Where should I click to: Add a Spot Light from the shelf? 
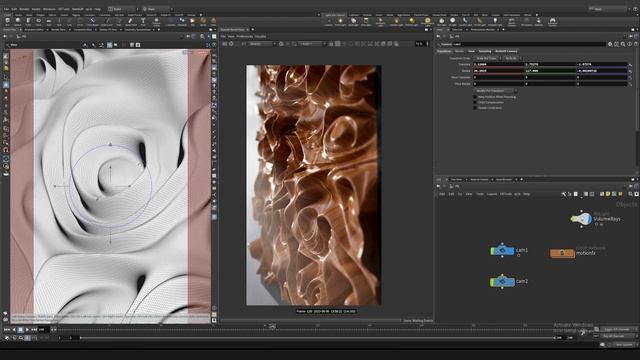(353, 21)
